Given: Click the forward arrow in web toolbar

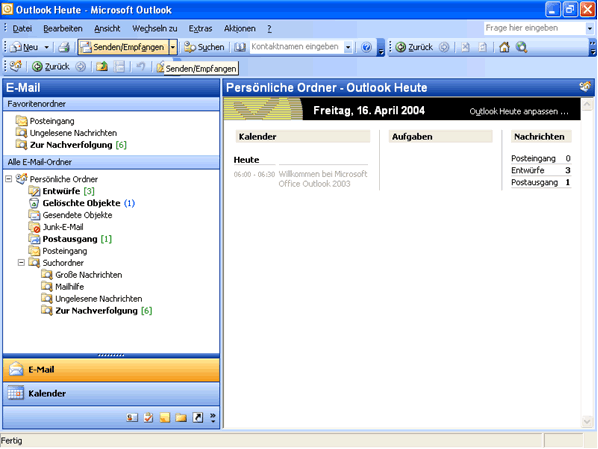Looking at the screenshot, I should coord(444,47).
